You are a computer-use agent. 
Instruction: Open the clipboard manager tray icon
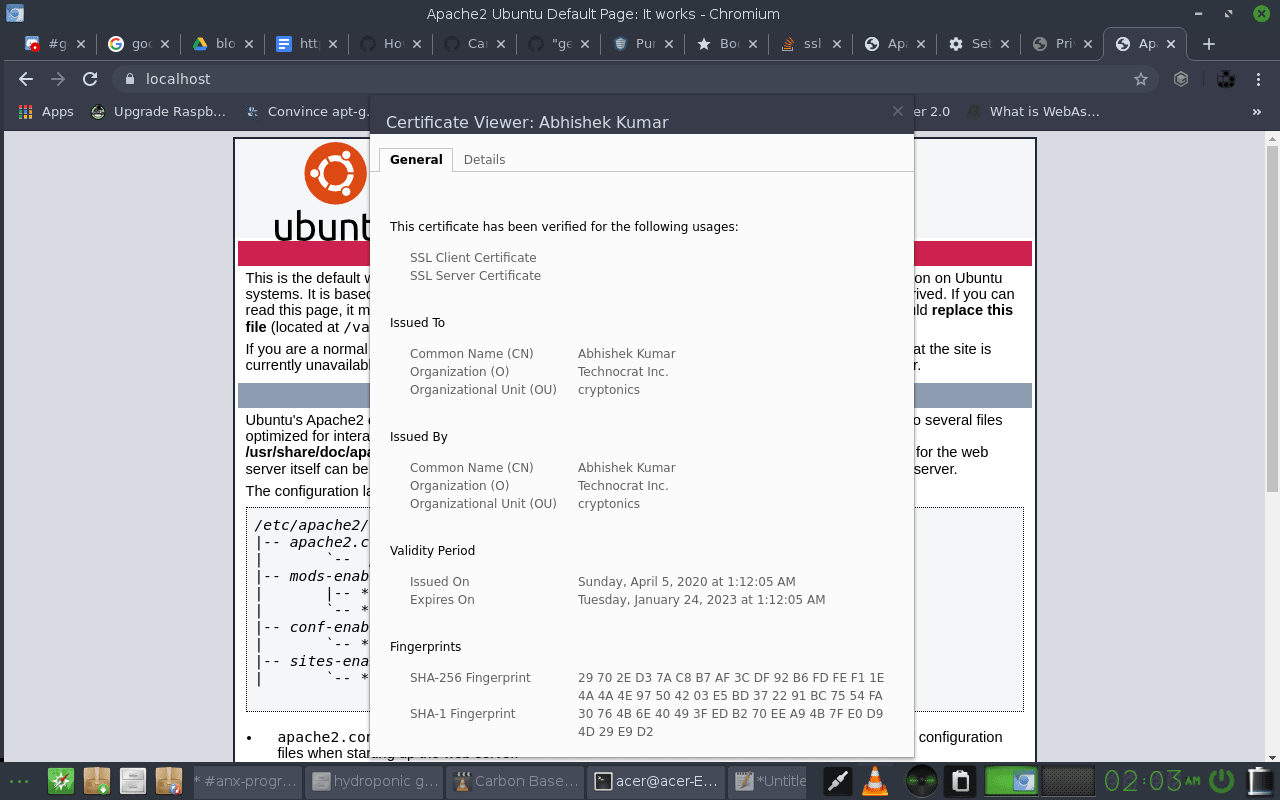point(961,781)
